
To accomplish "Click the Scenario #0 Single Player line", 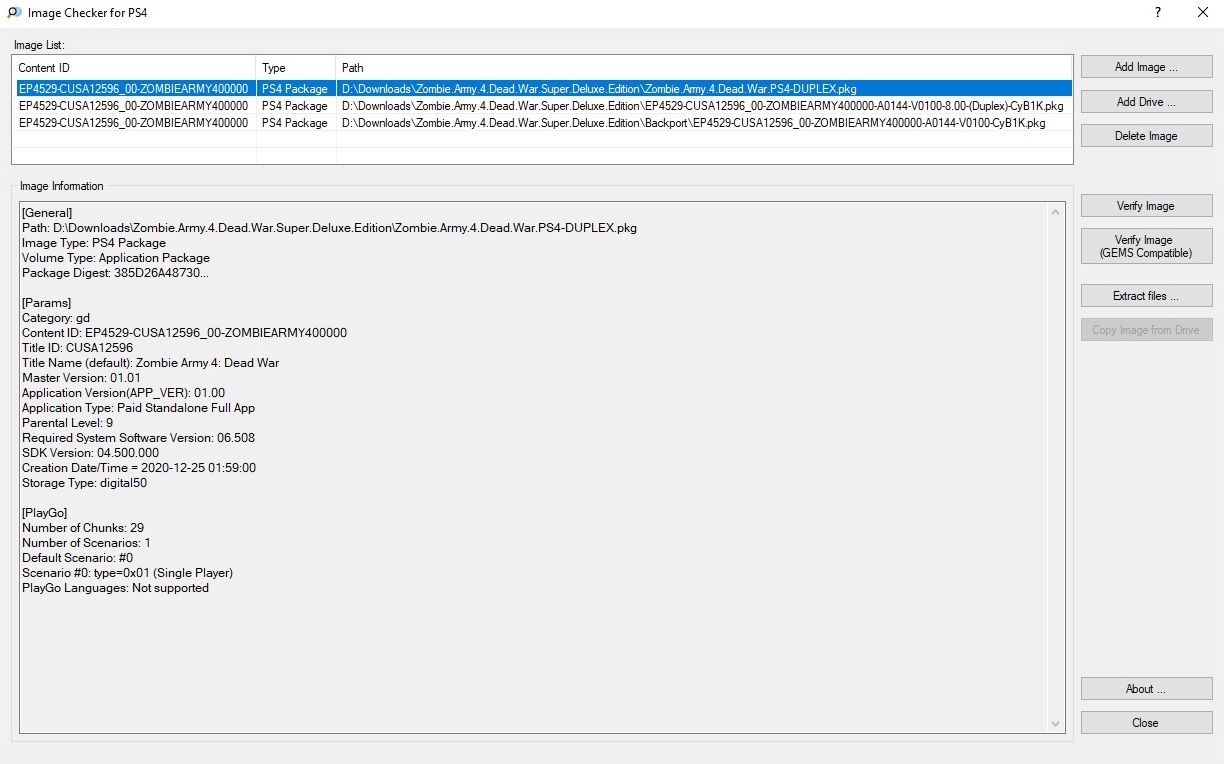I will (x=127, y=573).
